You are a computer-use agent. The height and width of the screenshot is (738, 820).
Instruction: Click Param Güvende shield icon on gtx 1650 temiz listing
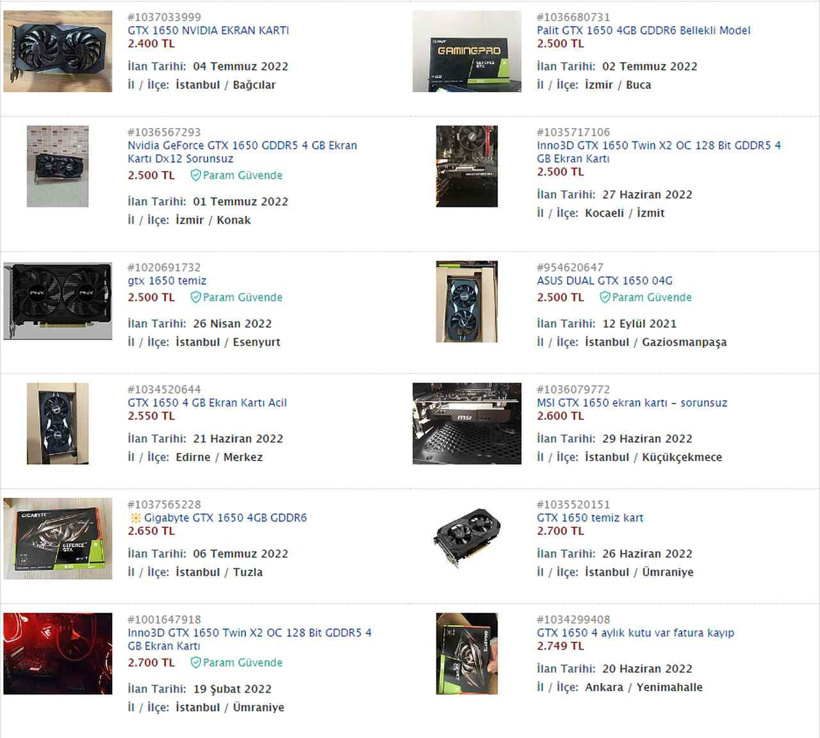tap(196, 297)
